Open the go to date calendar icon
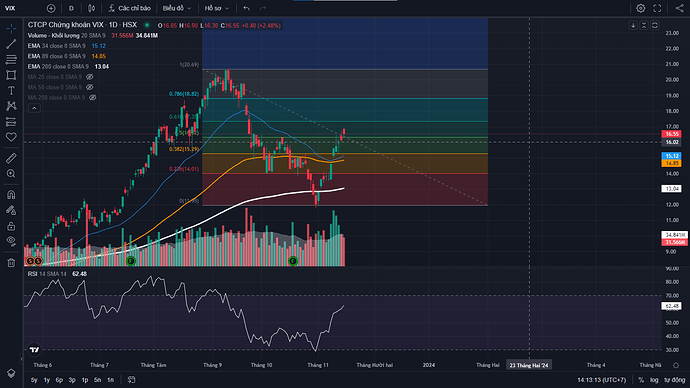The width and height of the screenshot is (690, 388). 131,380
